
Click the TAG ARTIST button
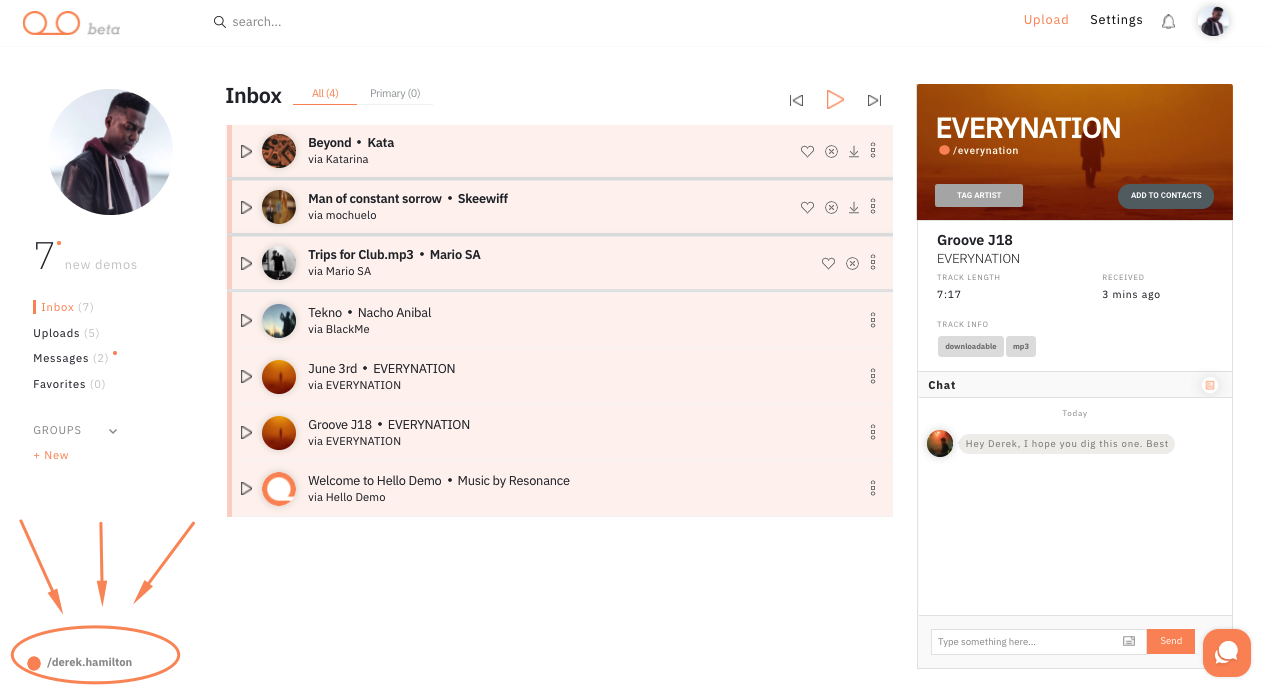[979, 195]
